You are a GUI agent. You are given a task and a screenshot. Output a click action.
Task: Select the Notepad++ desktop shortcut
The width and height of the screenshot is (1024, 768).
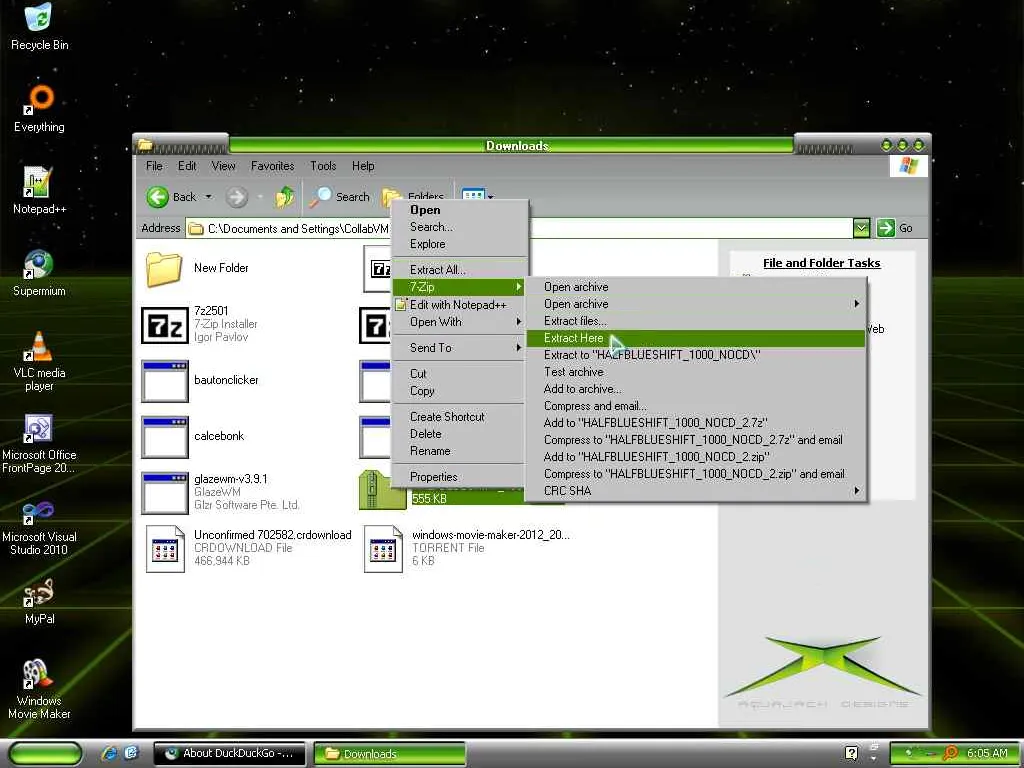tap(39, 190)
